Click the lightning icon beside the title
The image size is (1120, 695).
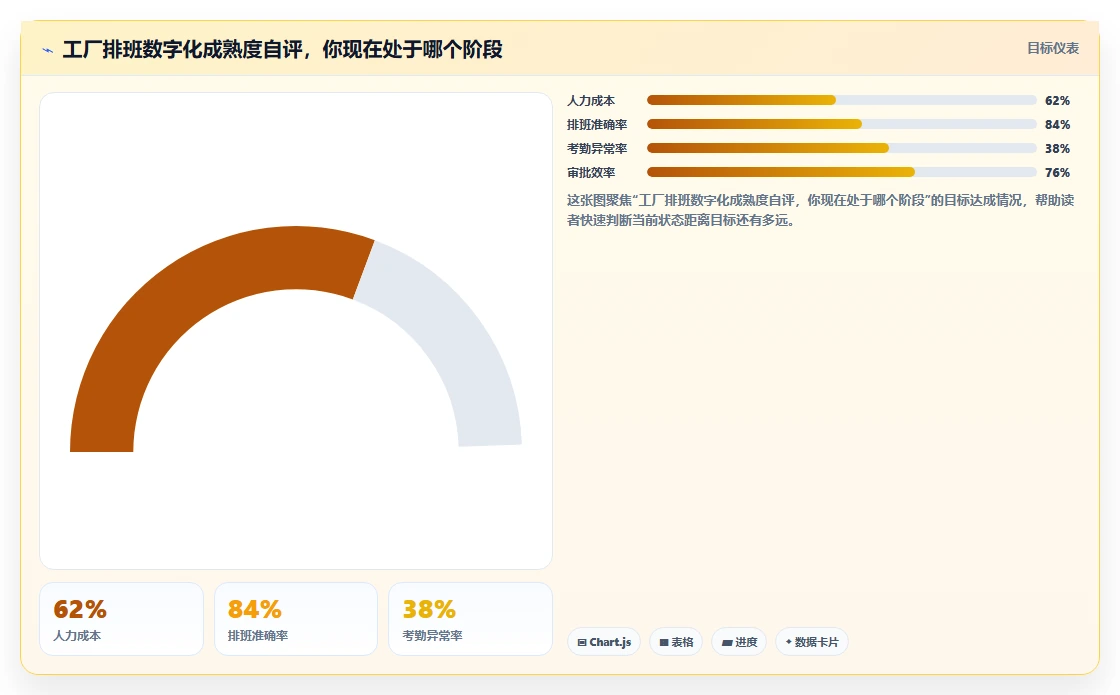point(48,50)
